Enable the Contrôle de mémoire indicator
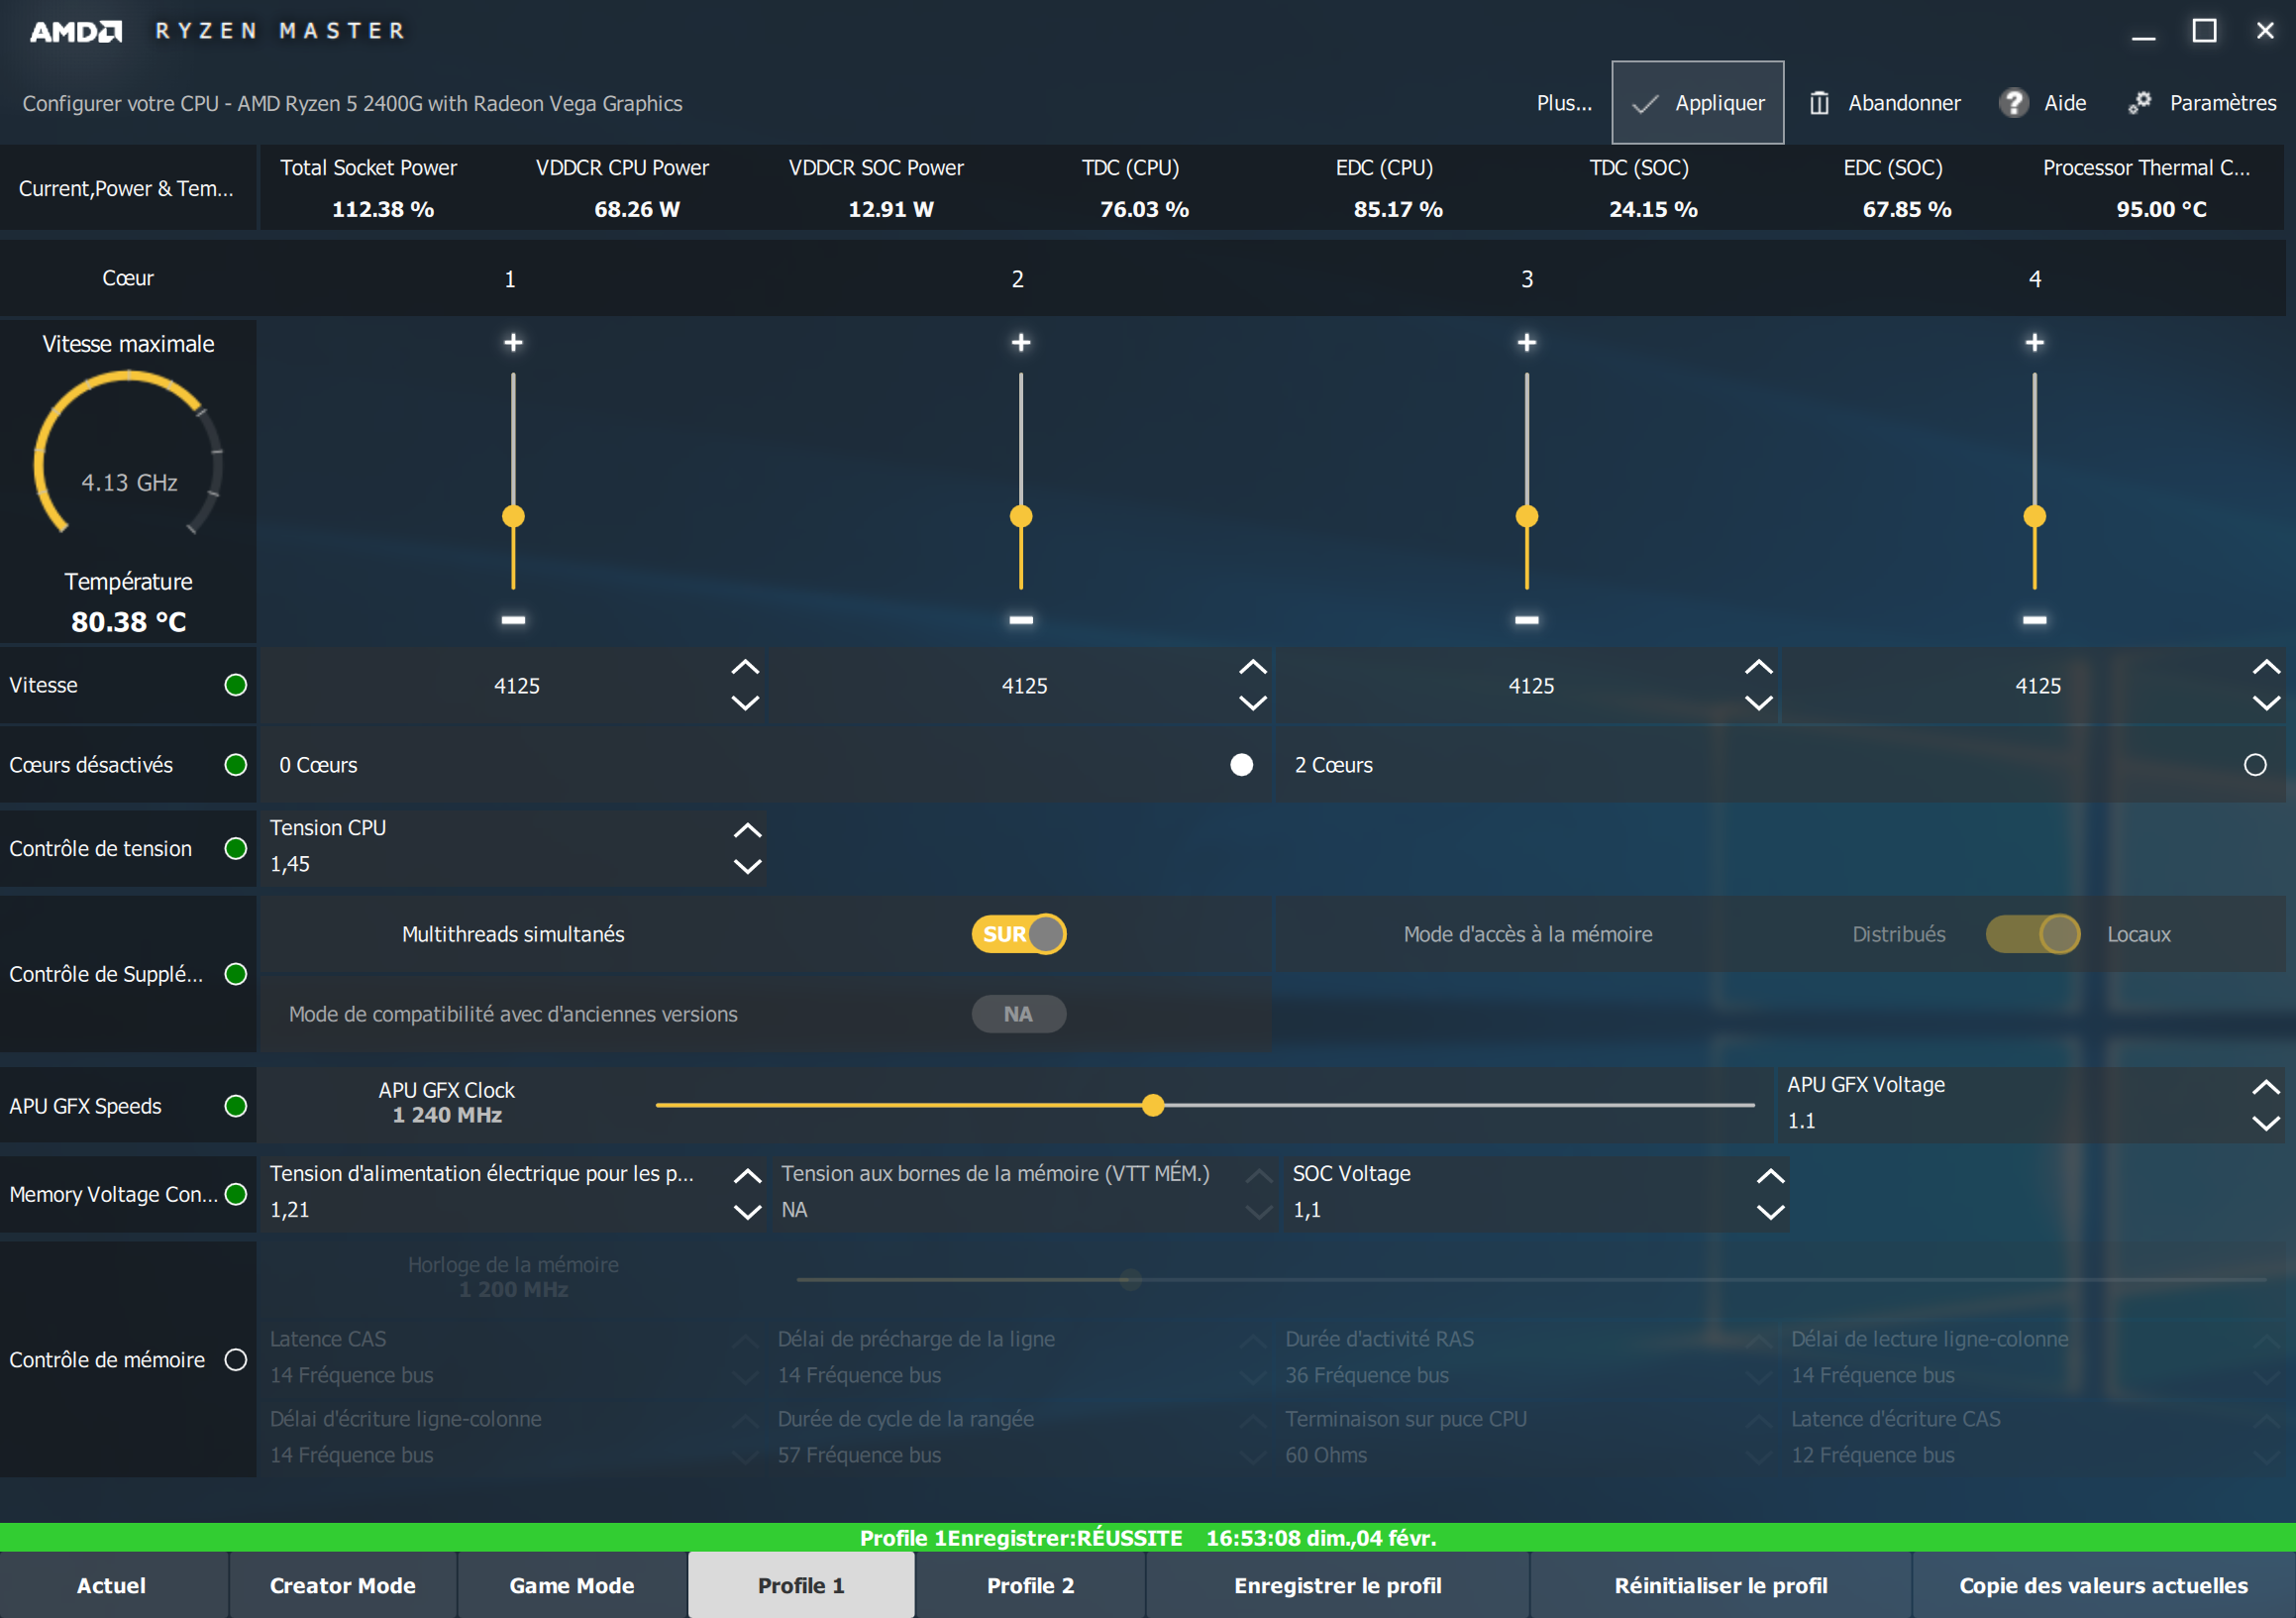 pyautogui.click(x=236, y=1360)
